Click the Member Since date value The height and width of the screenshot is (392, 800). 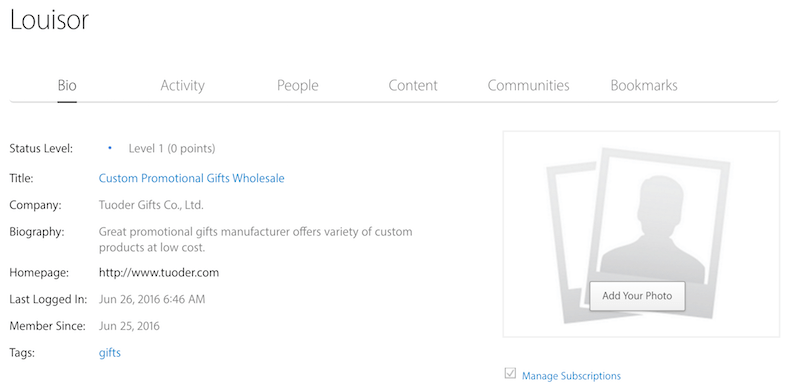129,326
